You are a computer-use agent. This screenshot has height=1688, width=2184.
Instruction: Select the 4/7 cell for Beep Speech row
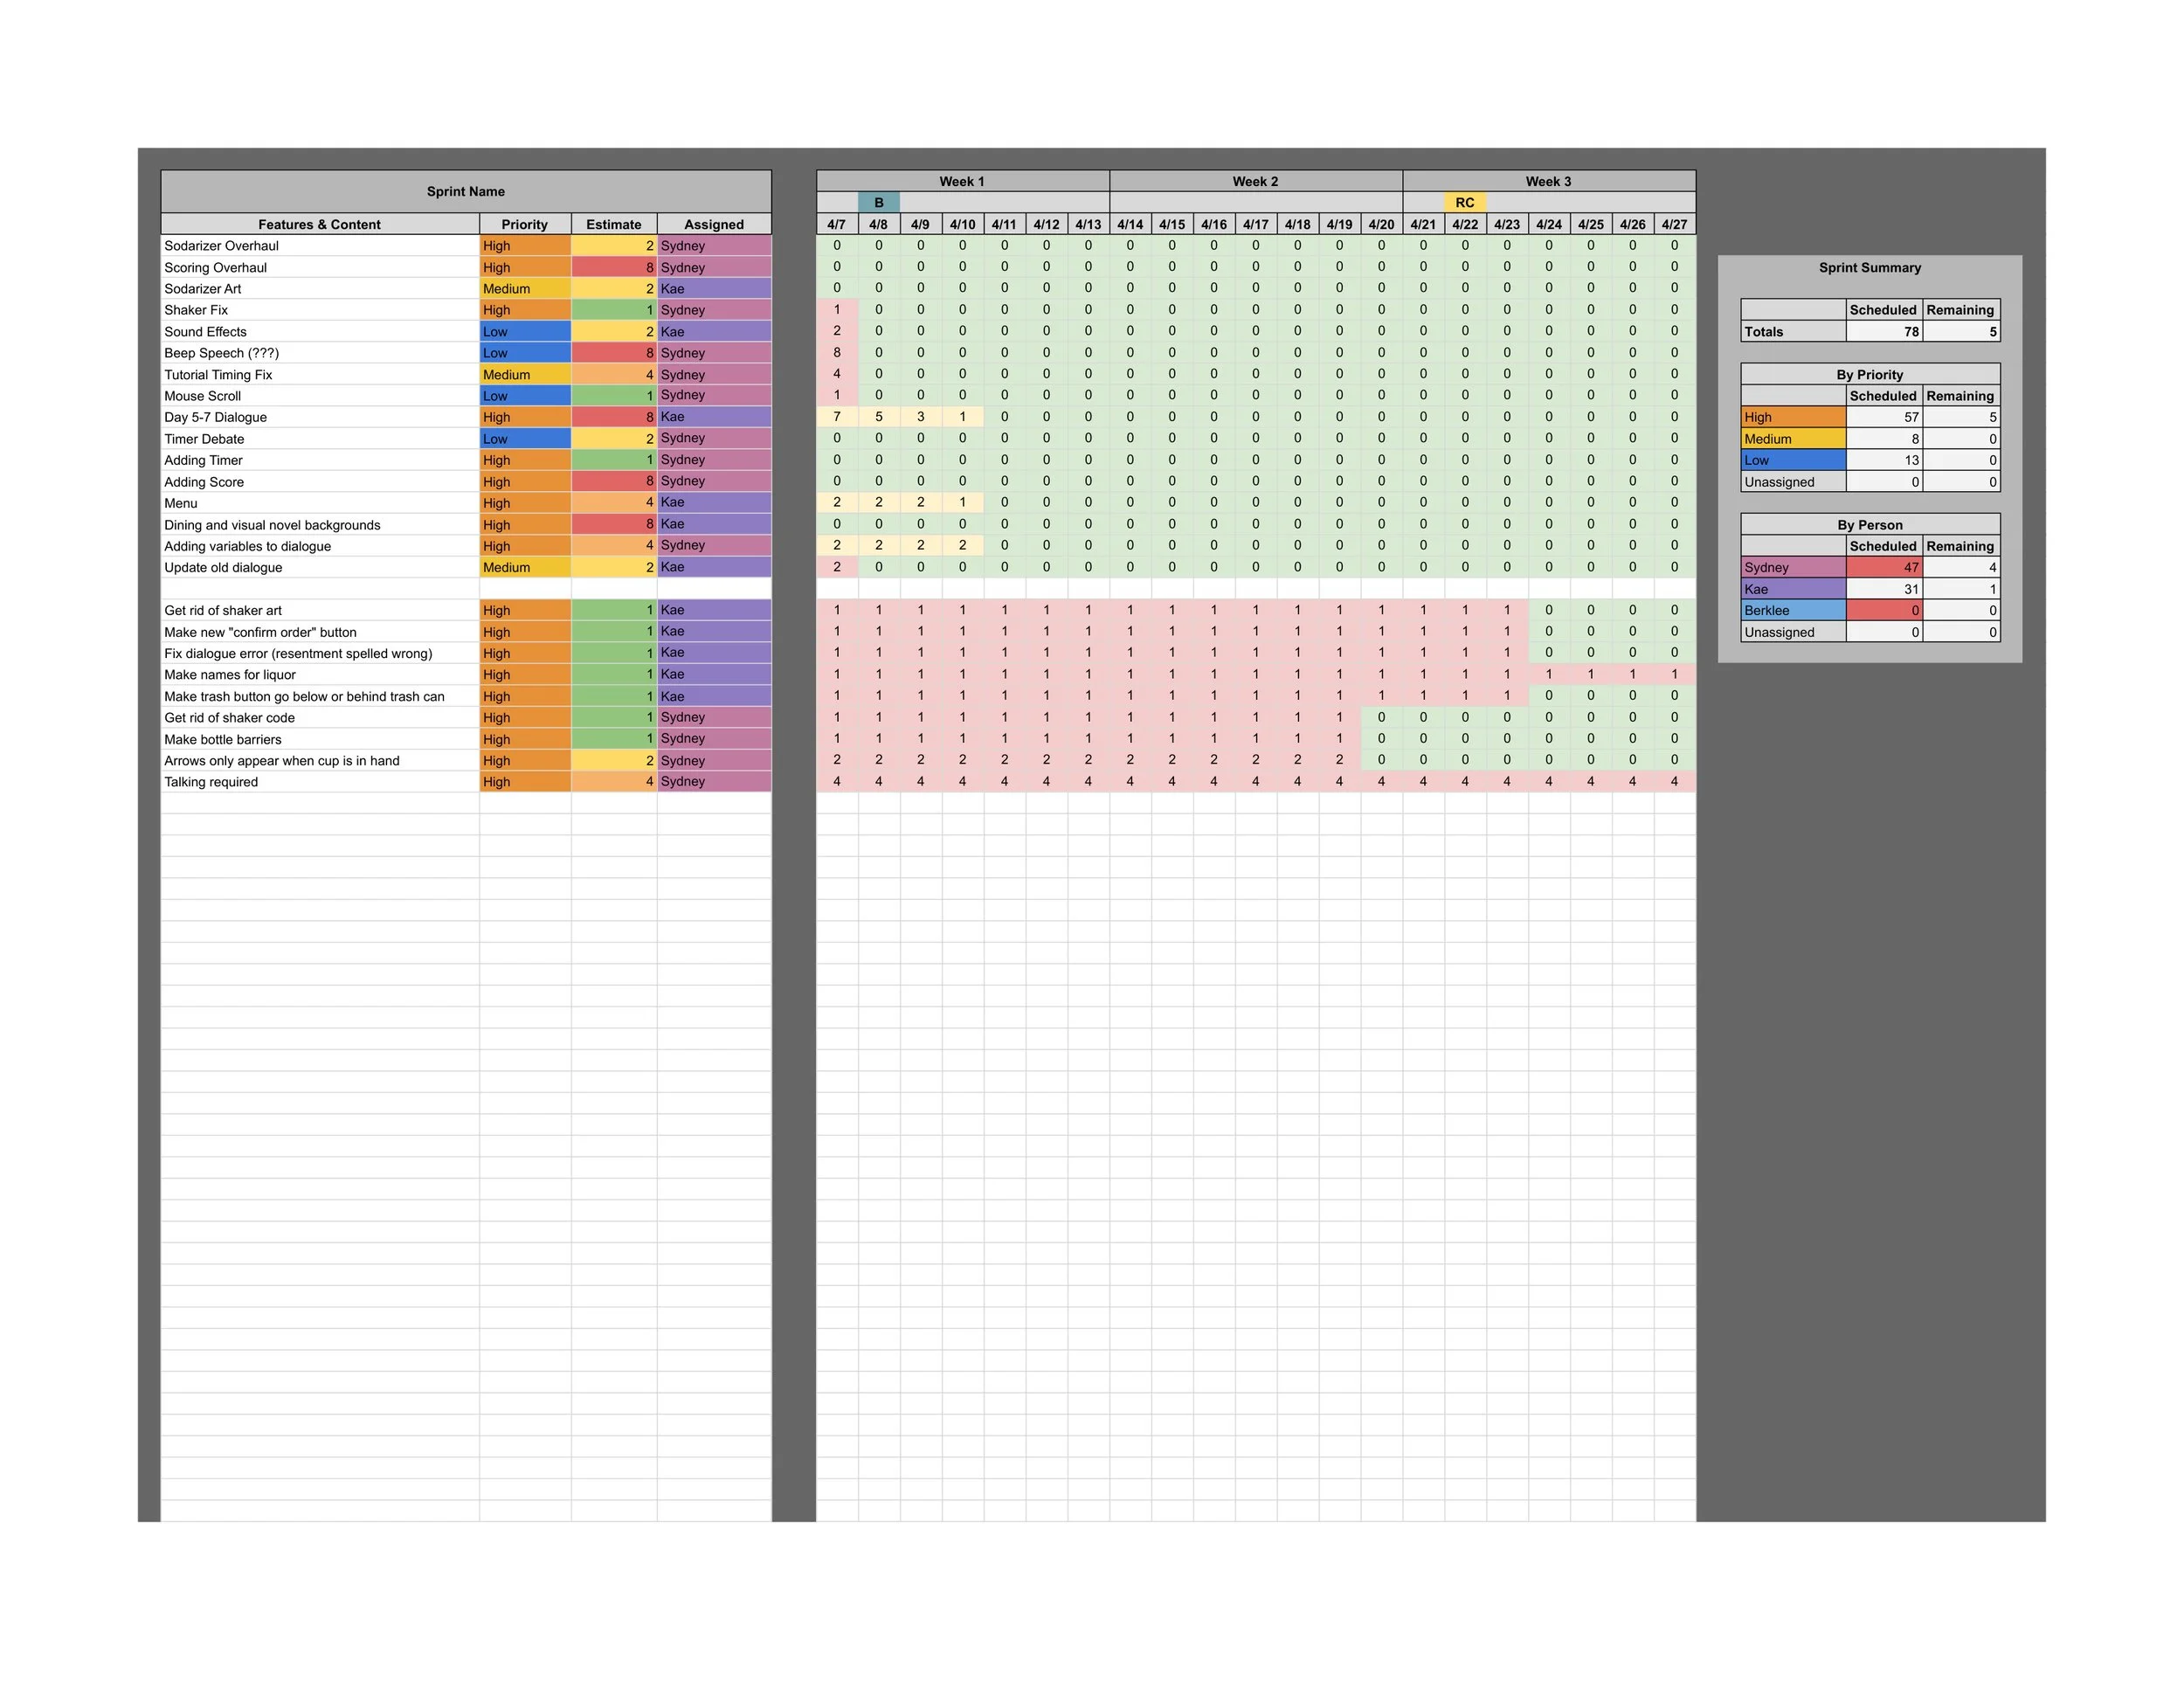[x=837, y=352]
